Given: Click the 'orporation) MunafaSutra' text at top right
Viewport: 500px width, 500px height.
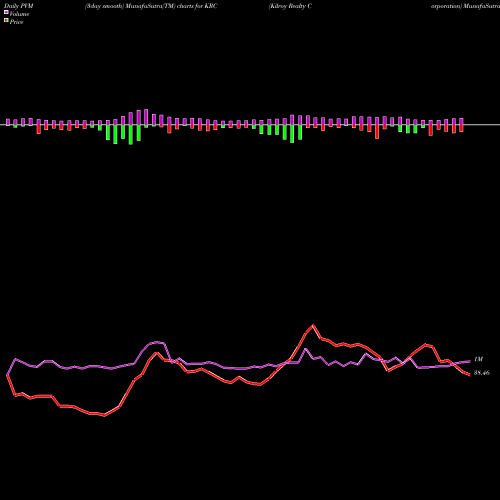Looking at the screenshot, I should click(465, 6).
